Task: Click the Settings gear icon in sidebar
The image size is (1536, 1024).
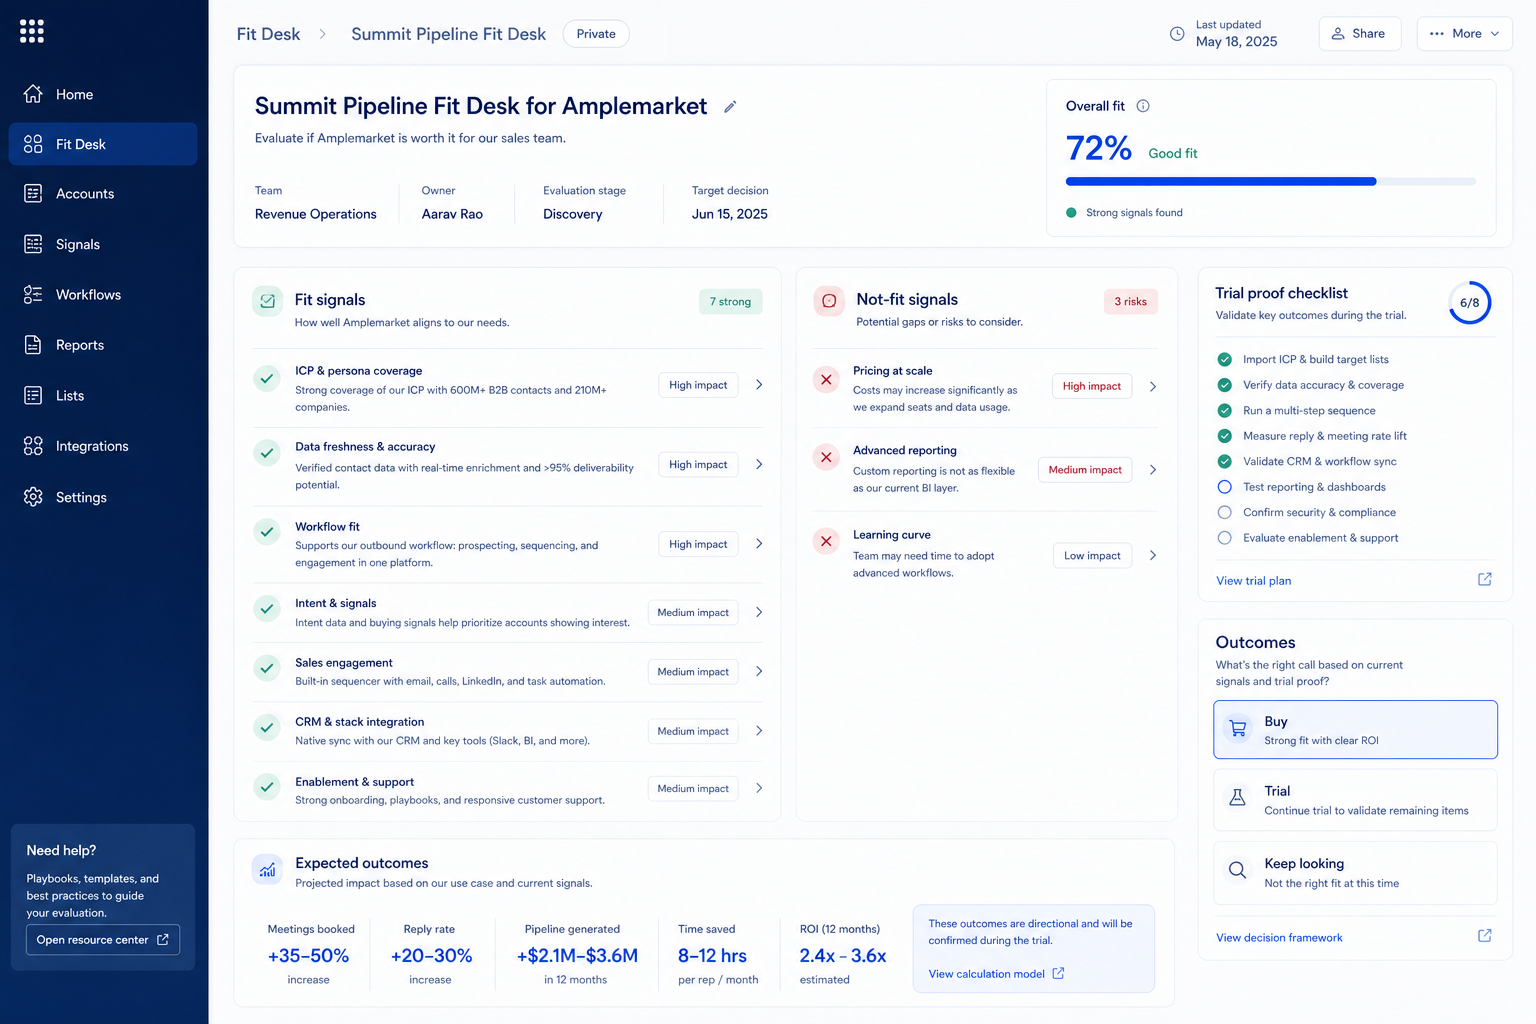Action: [x=33, y=497]
